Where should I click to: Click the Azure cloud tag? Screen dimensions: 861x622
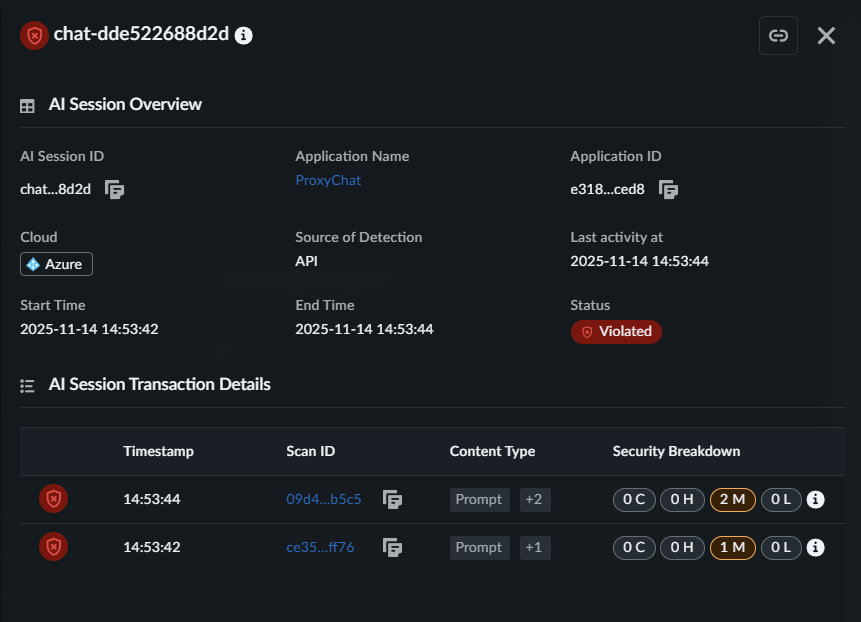pyautogui.click(x=57, y=265)
